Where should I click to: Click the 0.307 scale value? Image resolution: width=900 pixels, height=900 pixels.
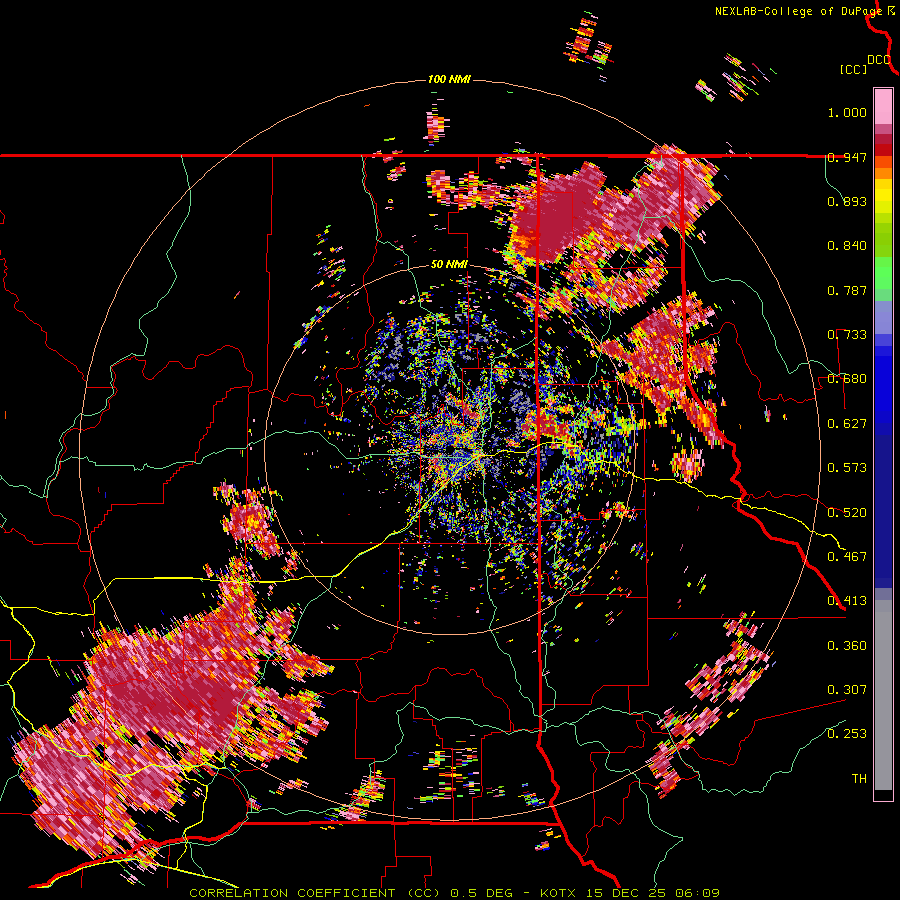pyautogui.click(x=847, y=690)
